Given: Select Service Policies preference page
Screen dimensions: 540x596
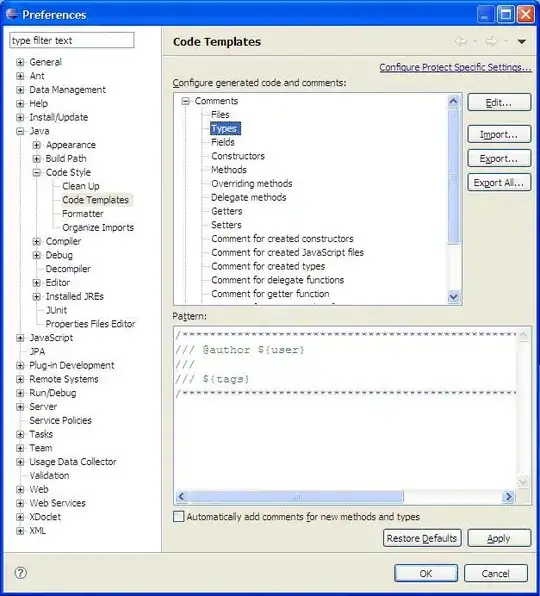Looking at the screenshot, I should pyautogui.click(x=60, y=420).
